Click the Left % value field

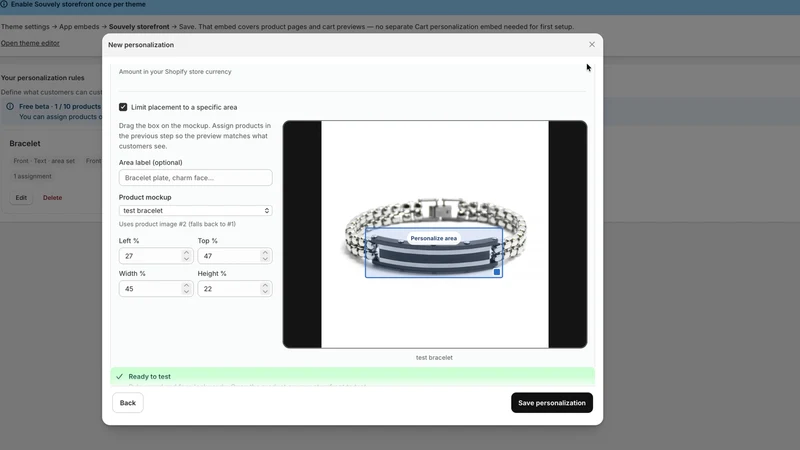[150, 256]
